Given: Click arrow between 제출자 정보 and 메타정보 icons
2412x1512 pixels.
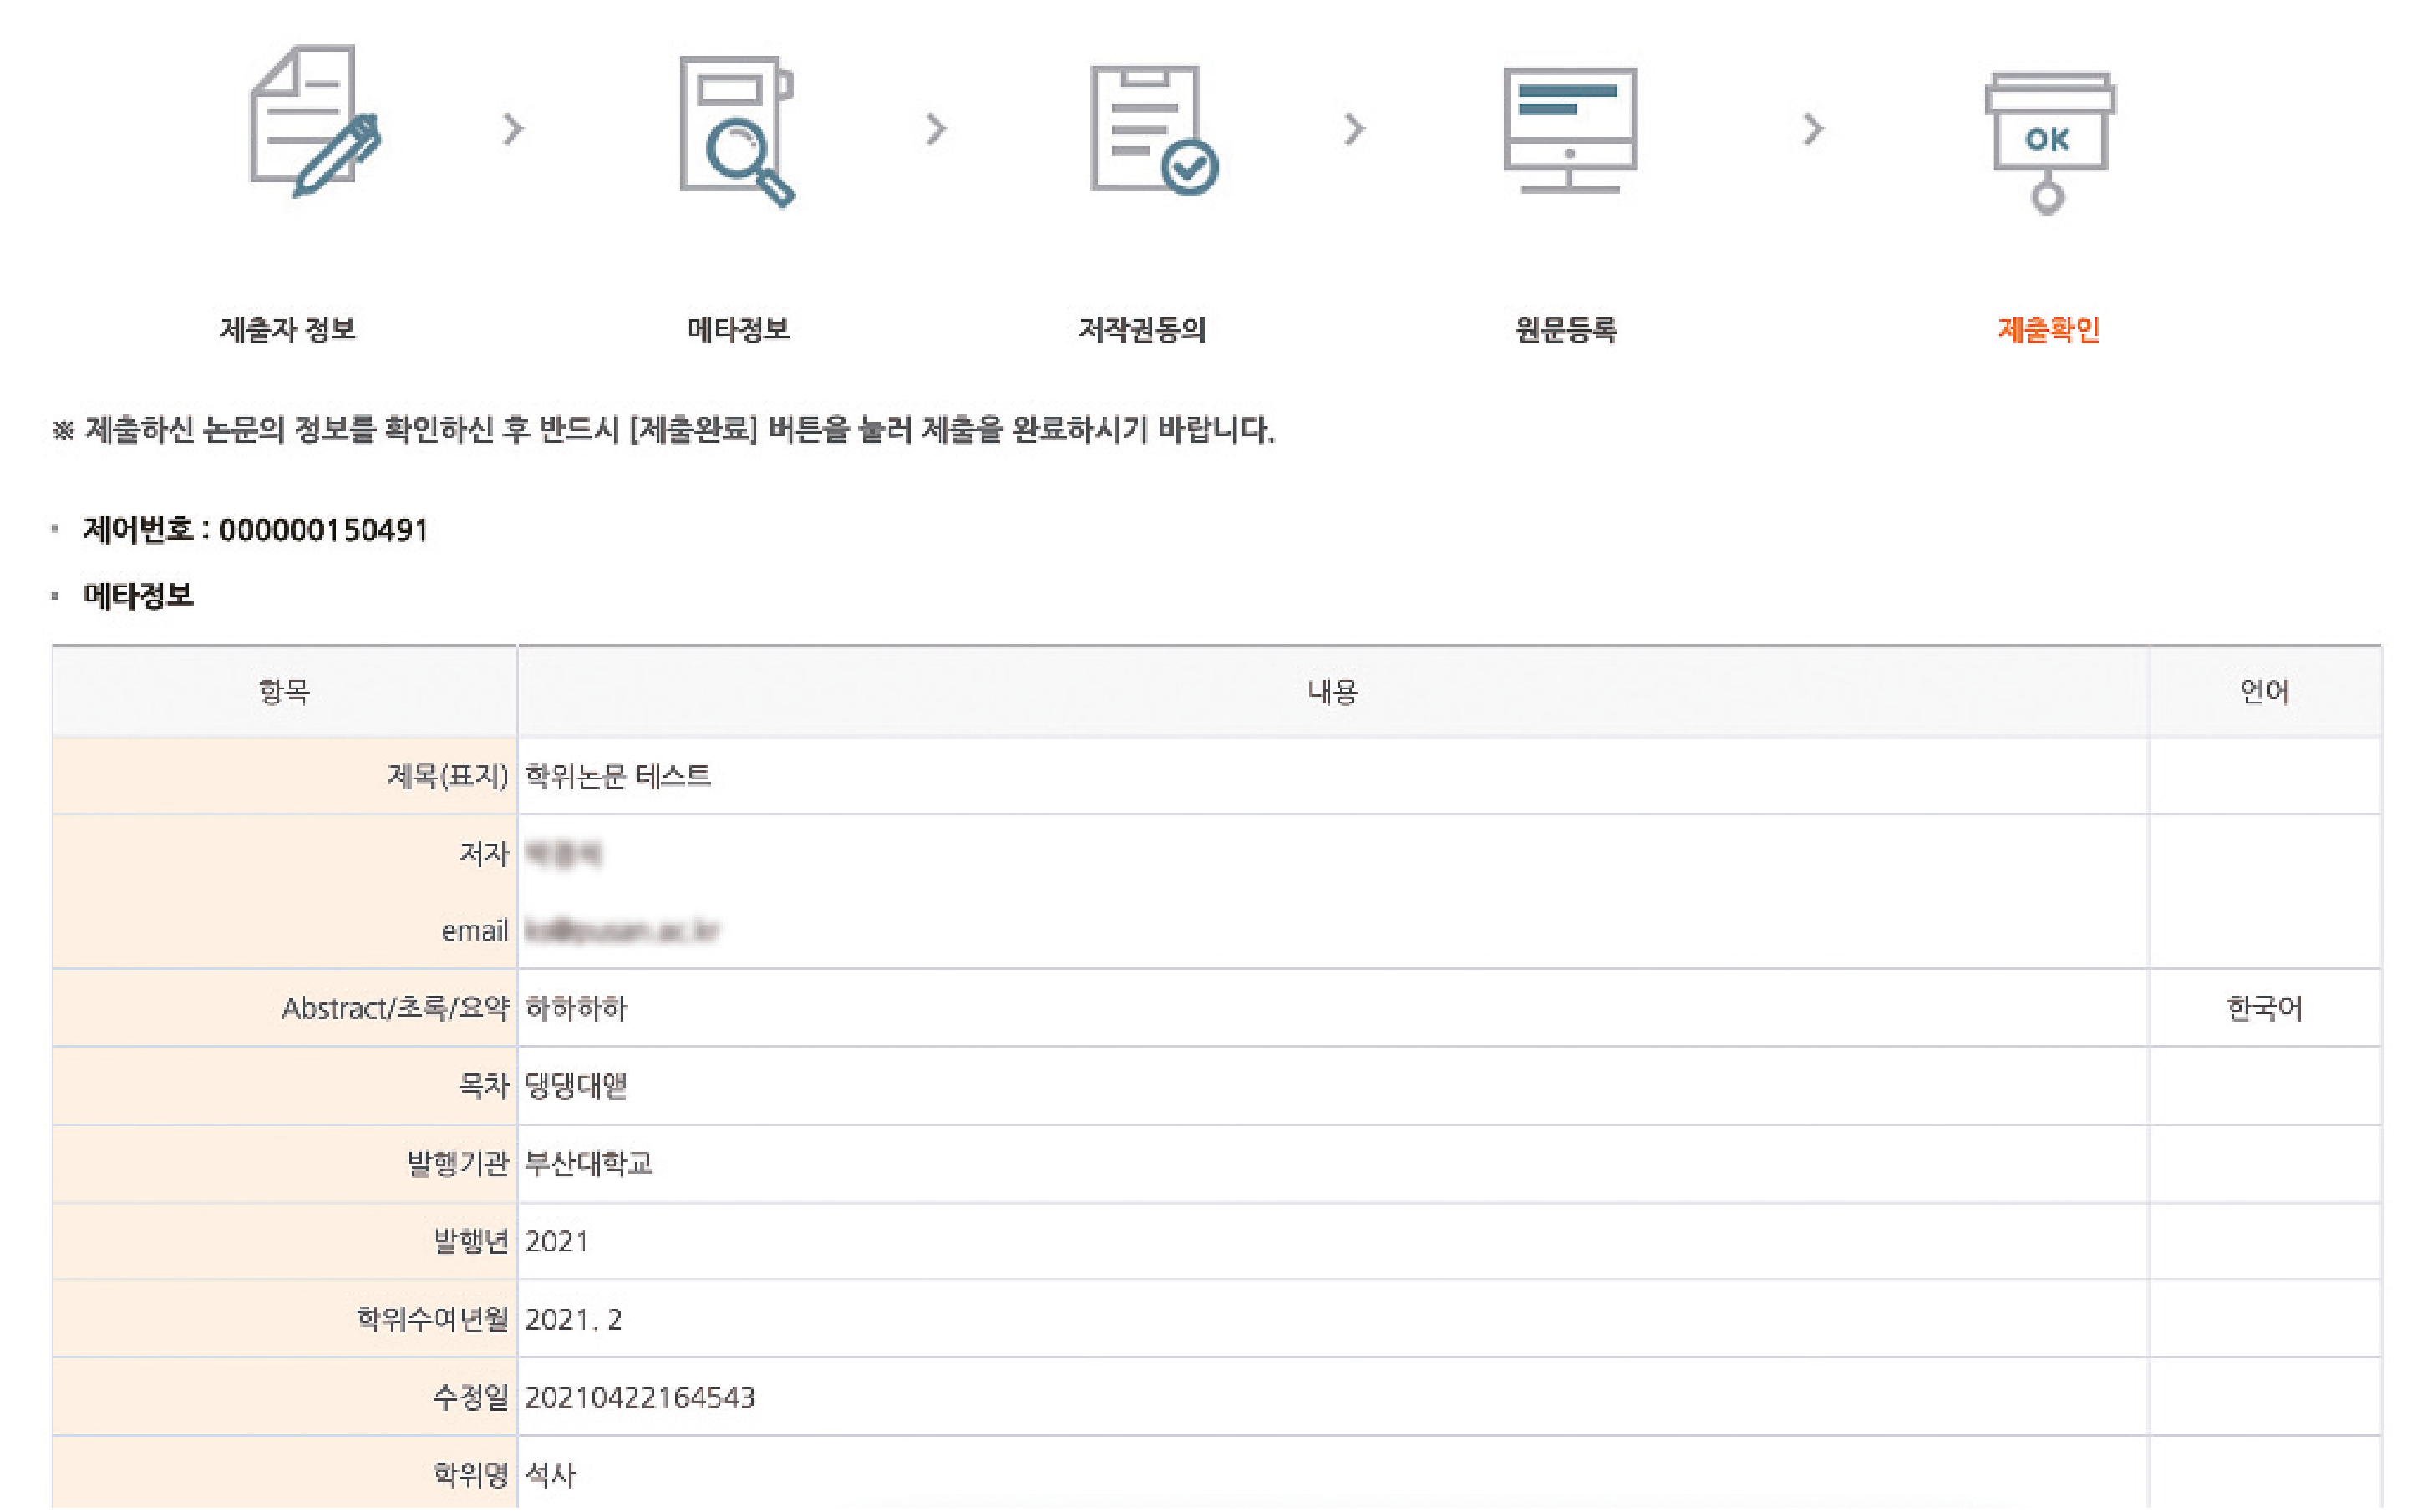Looking at the screenshot, I should click(x=513, y=129).
